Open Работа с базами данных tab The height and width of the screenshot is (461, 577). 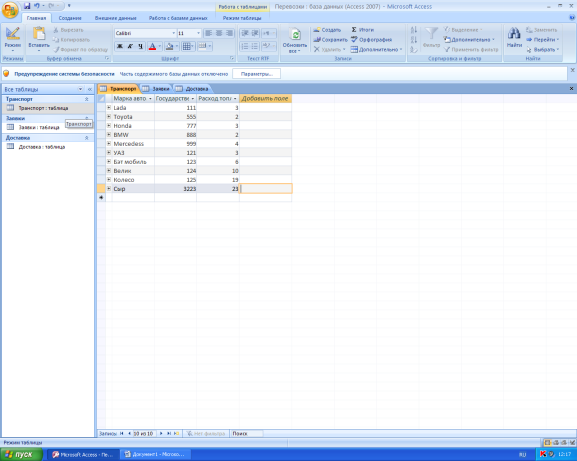tap(178, 18)
